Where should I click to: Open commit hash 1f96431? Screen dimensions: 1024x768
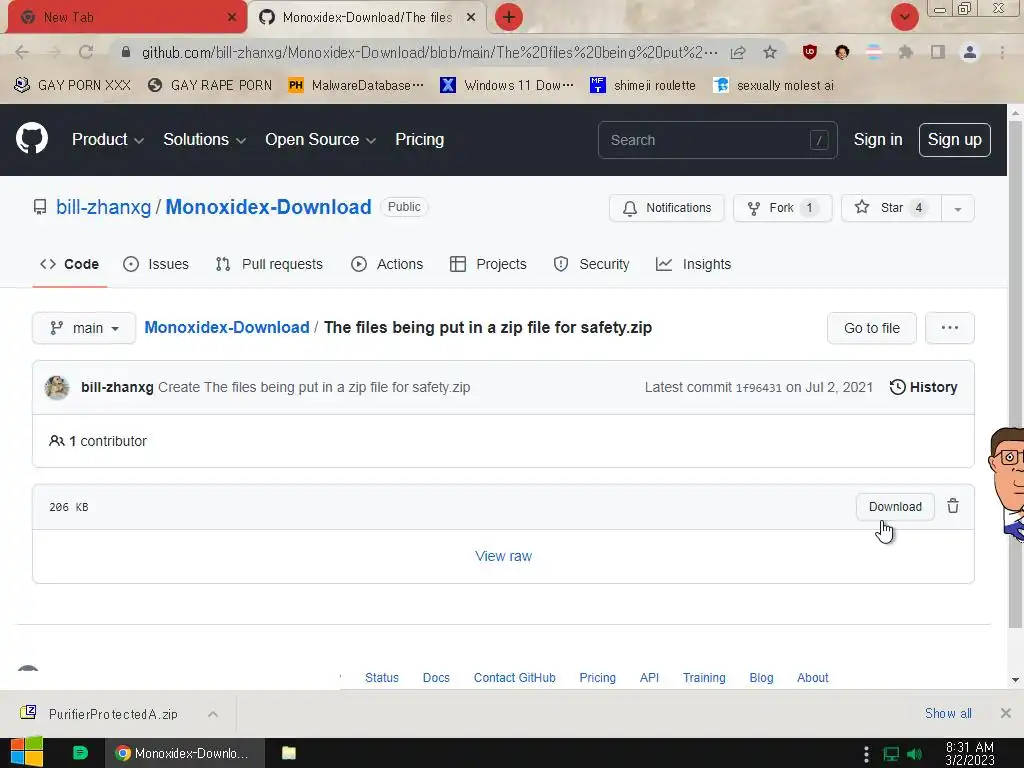[x=758, y=388]
